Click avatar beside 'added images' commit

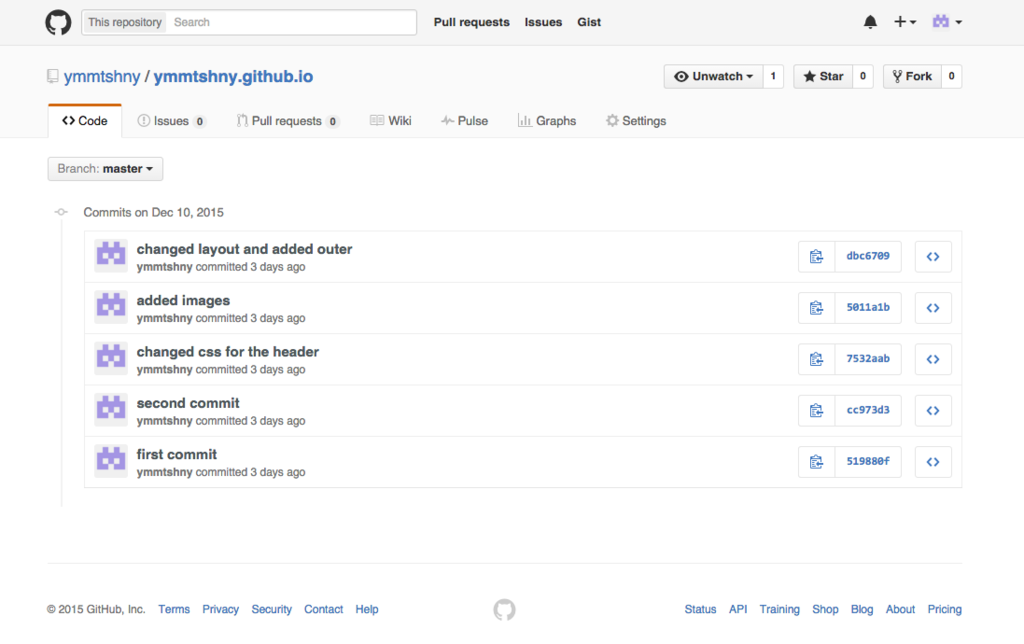(111, 306)
